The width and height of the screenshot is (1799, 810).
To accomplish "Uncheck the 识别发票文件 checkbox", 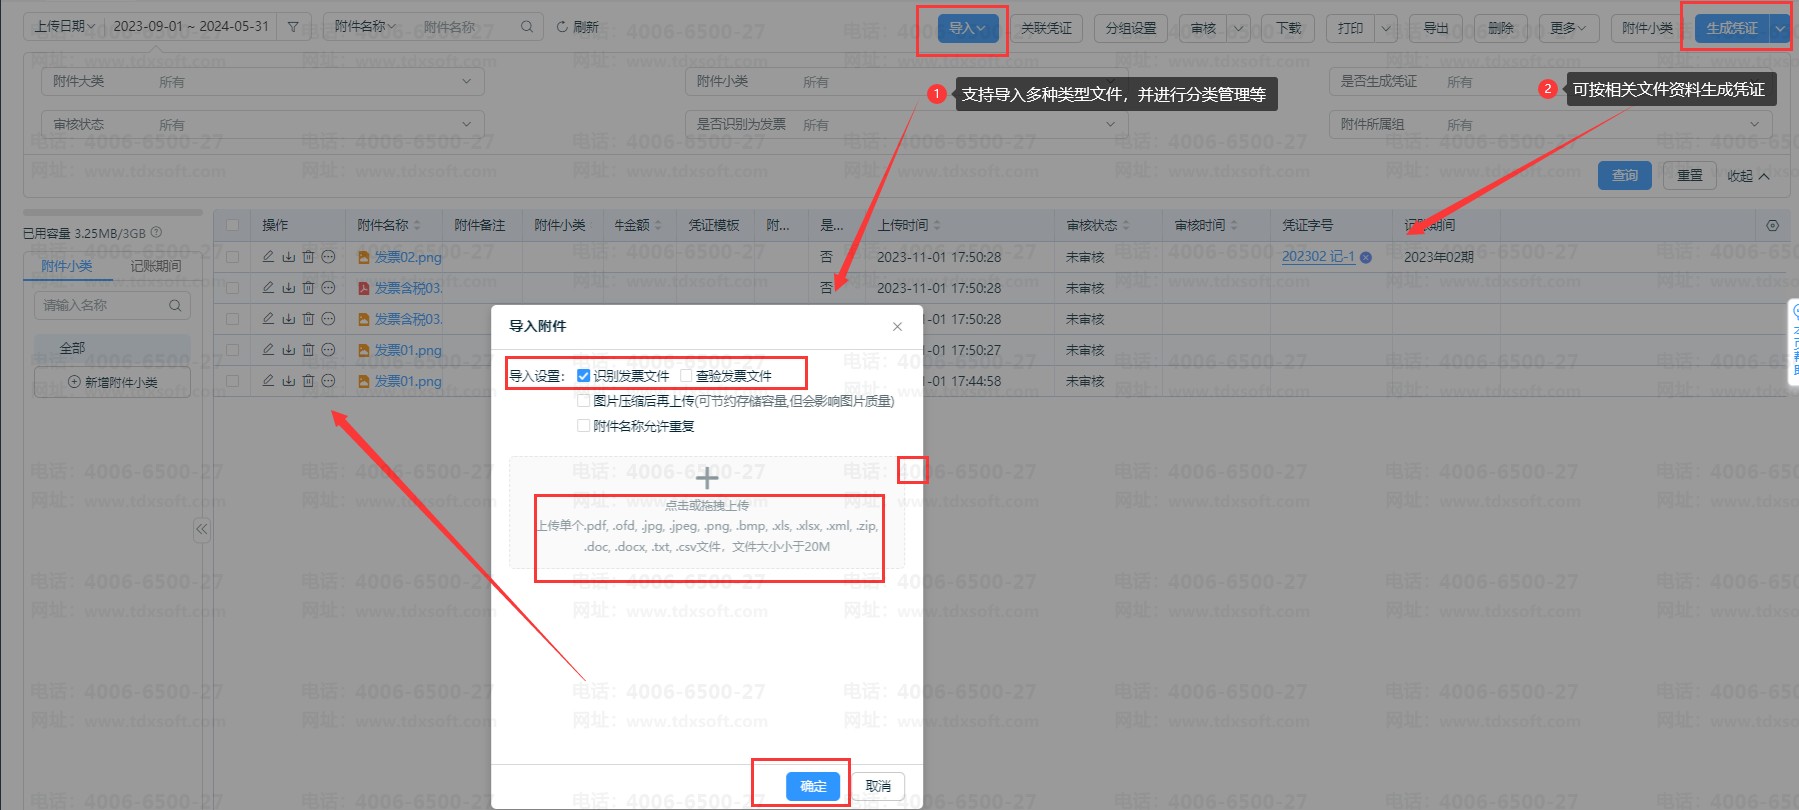I will coord(584,376).
